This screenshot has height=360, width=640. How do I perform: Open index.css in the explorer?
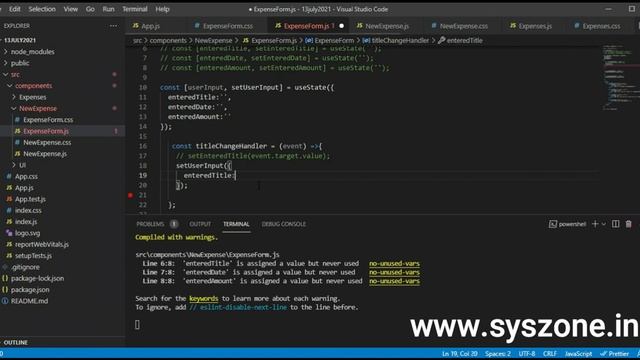point(28,210)
